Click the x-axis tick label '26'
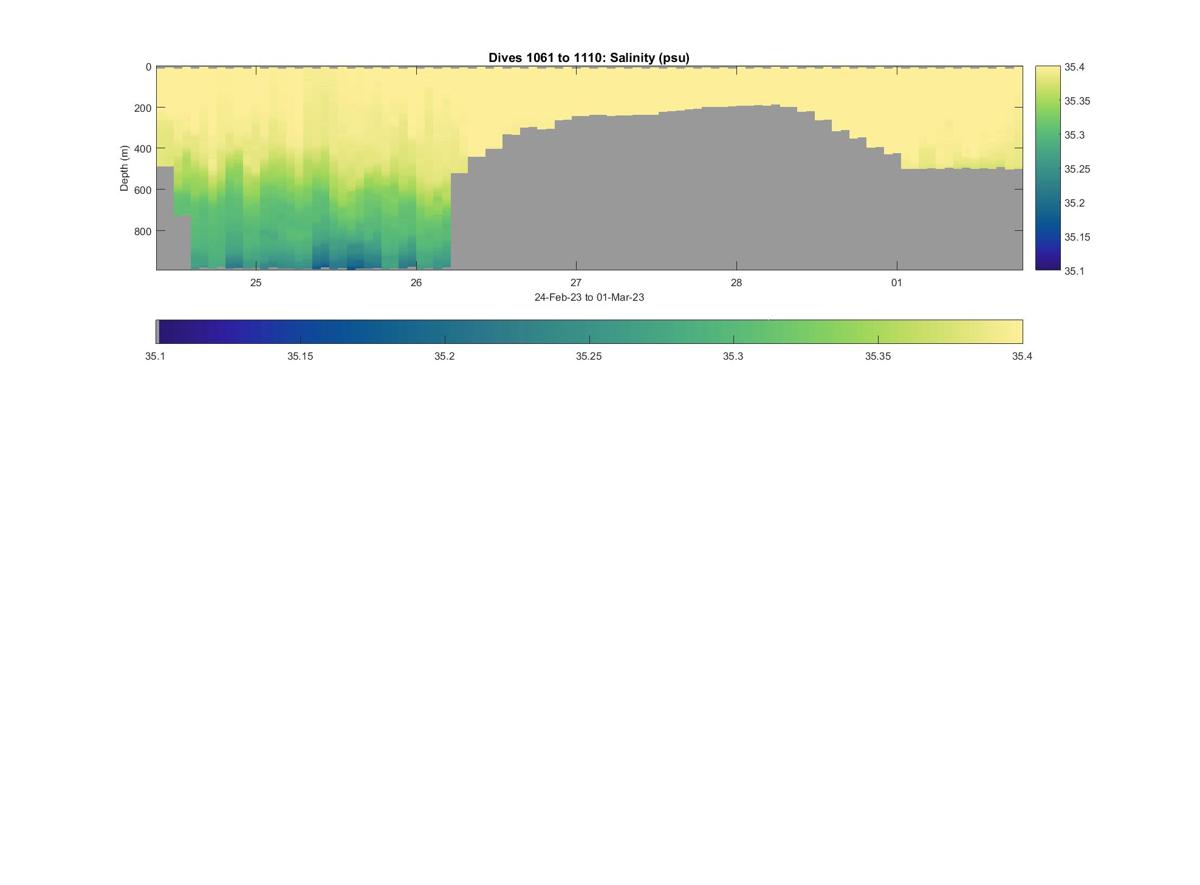 click(x=416, y=283)
